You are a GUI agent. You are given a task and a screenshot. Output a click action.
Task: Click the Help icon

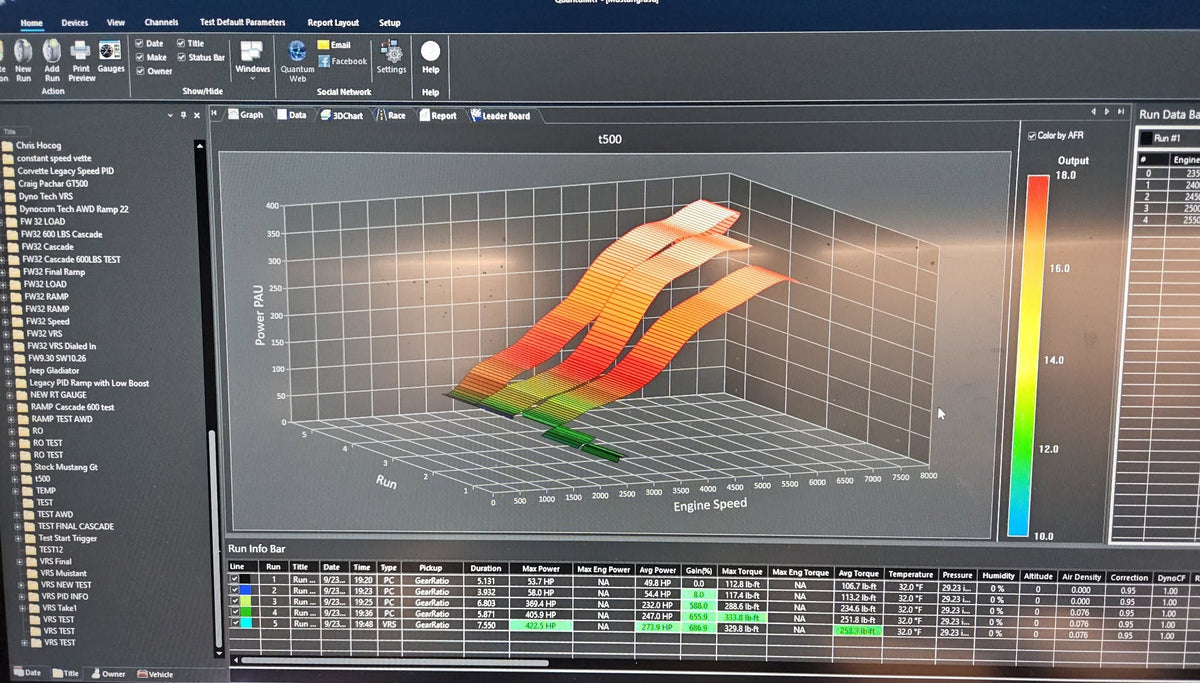430,56
